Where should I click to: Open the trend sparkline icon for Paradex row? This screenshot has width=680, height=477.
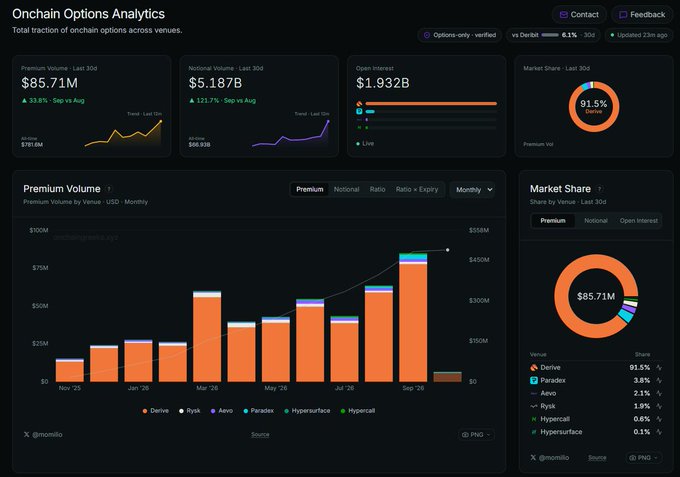(x=659, y=380)
